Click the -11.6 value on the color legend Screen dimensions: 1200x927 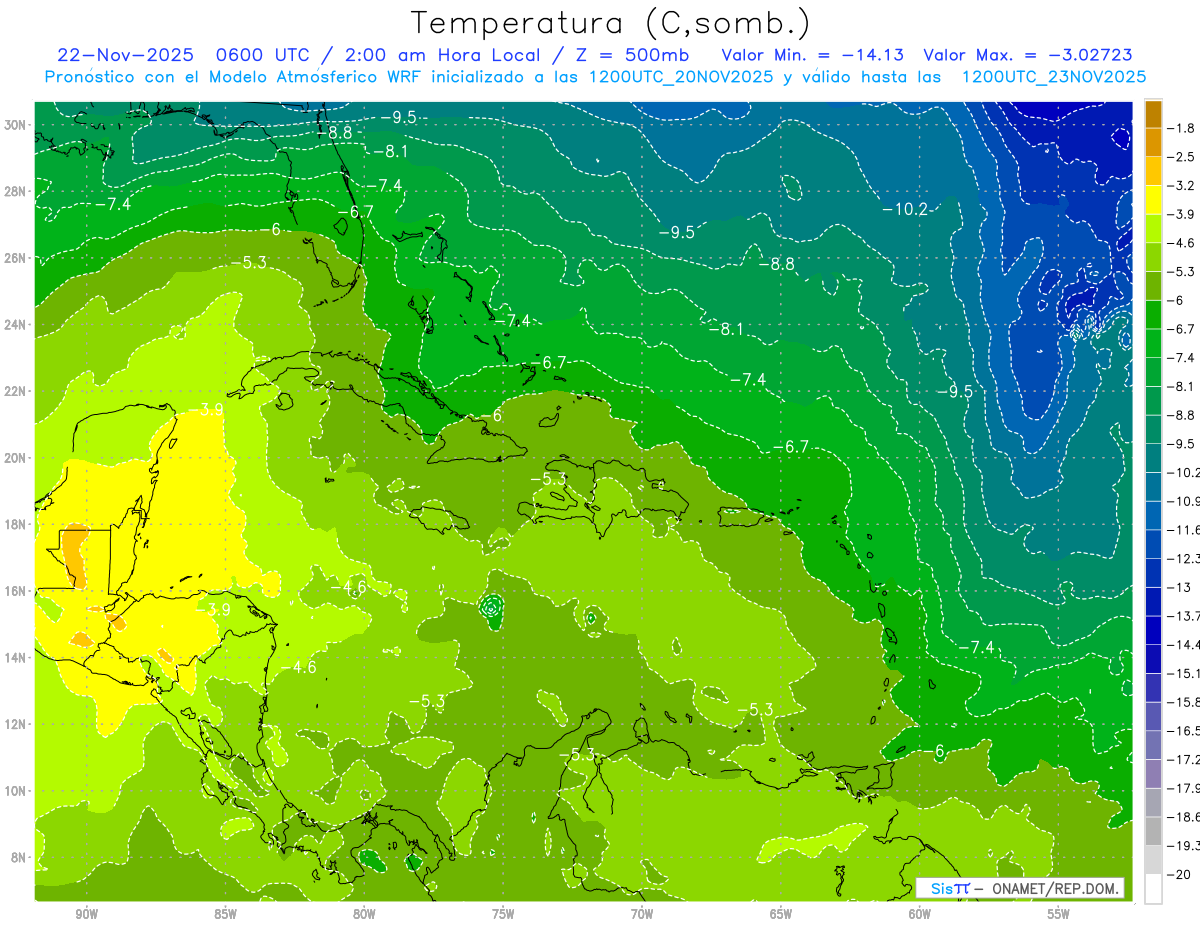pos(1183,530)
